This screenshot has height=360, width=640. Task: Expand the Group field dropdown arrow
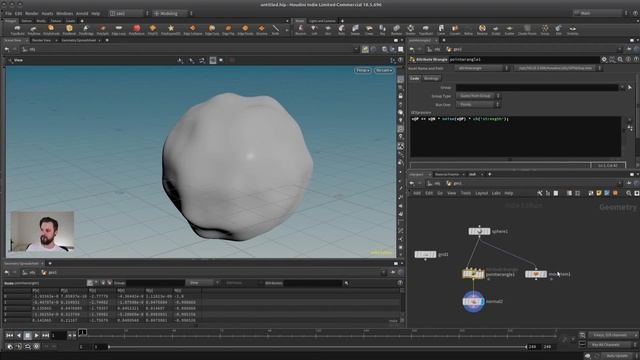622,87
